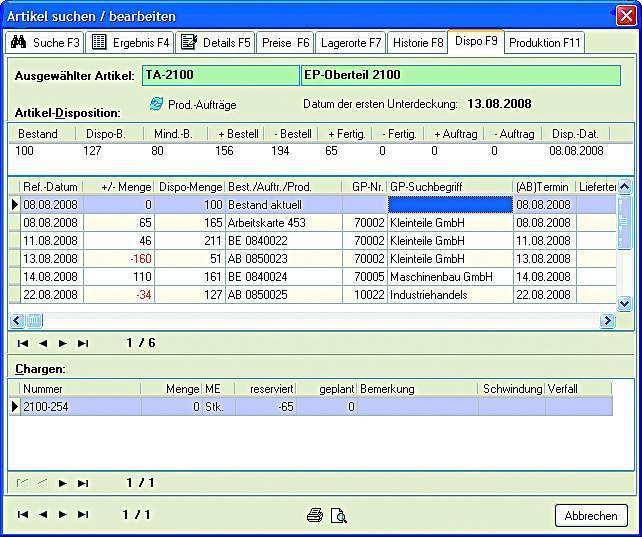
Task: Switch to the Historie F8 tab
Action: 418,43
